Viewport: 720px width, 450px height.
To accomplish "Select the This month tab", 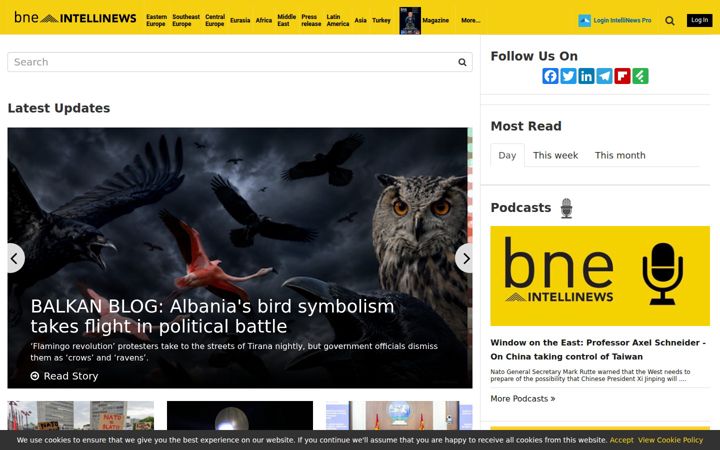I will (x=620, y=155).
